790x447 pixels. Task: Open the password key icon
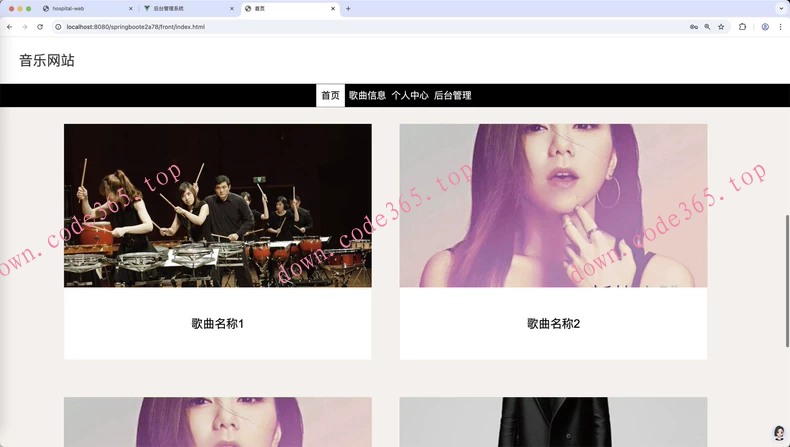click(694, 27)
